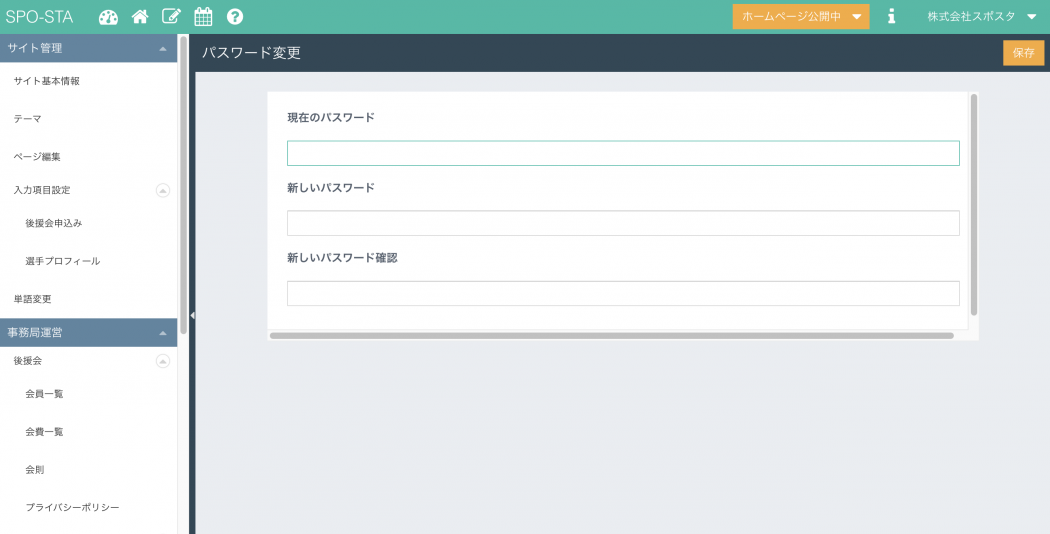Click the info icon in header
The width and height of the screenshot is (1050, 534).
(x=891, y=17)
